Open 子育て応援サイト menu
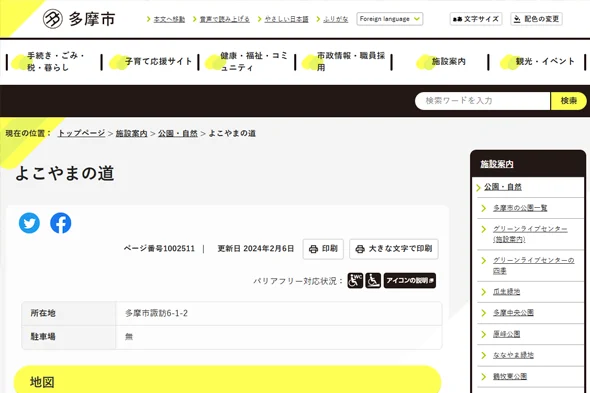 coord(151,62)
